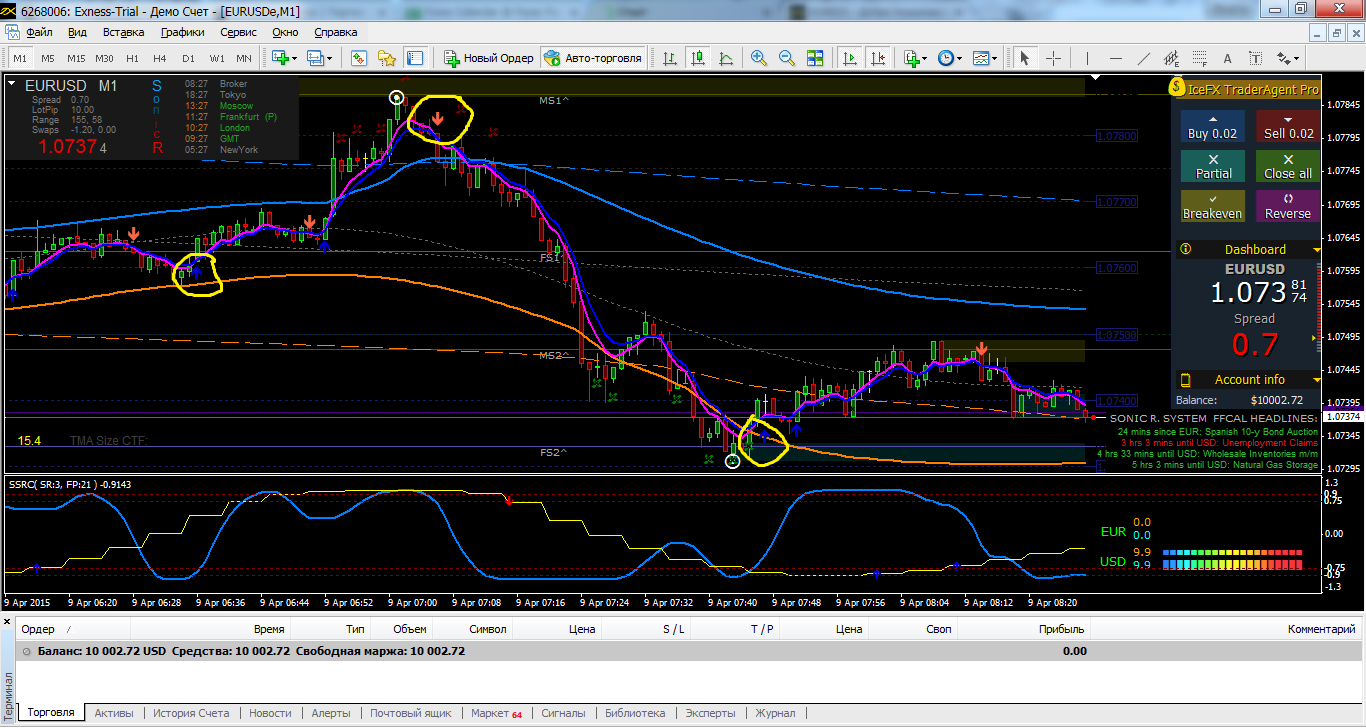This screenshot has height=728, width=1366.
Task: Click the zoom in magnifier icon
Action: tap(759, 58)
